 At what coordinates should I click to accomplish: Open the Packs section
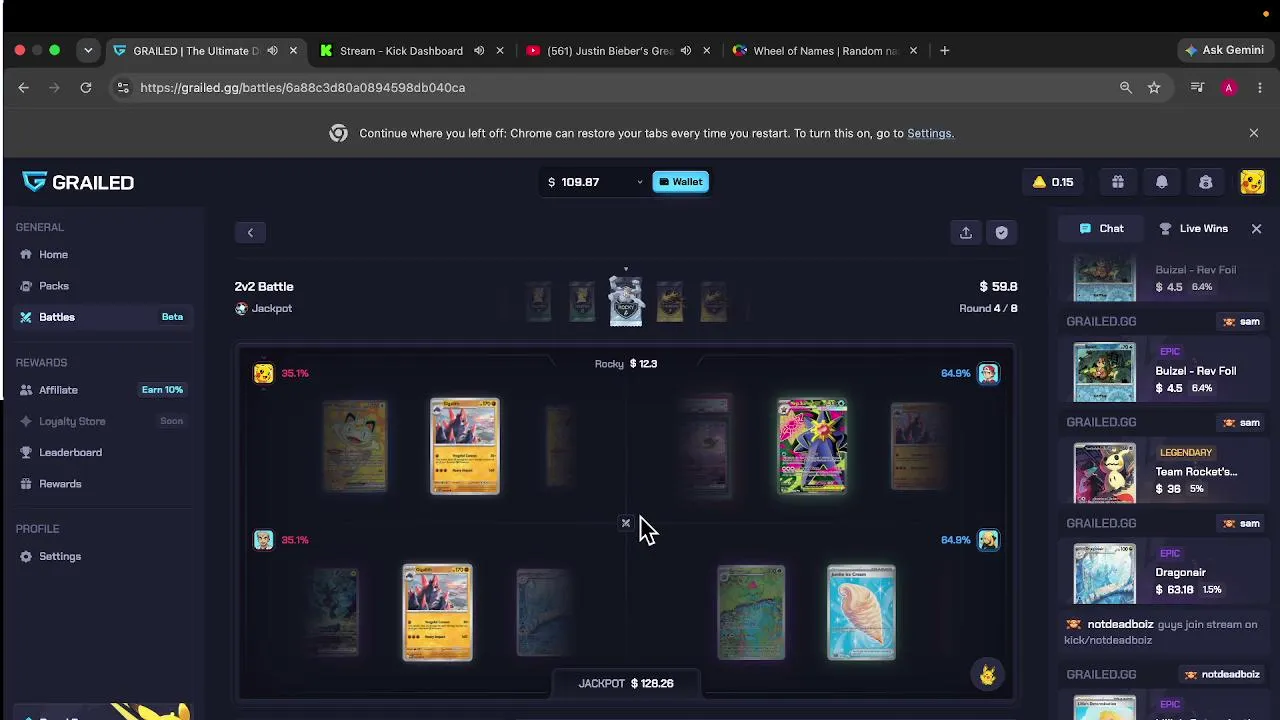(54, 286)
